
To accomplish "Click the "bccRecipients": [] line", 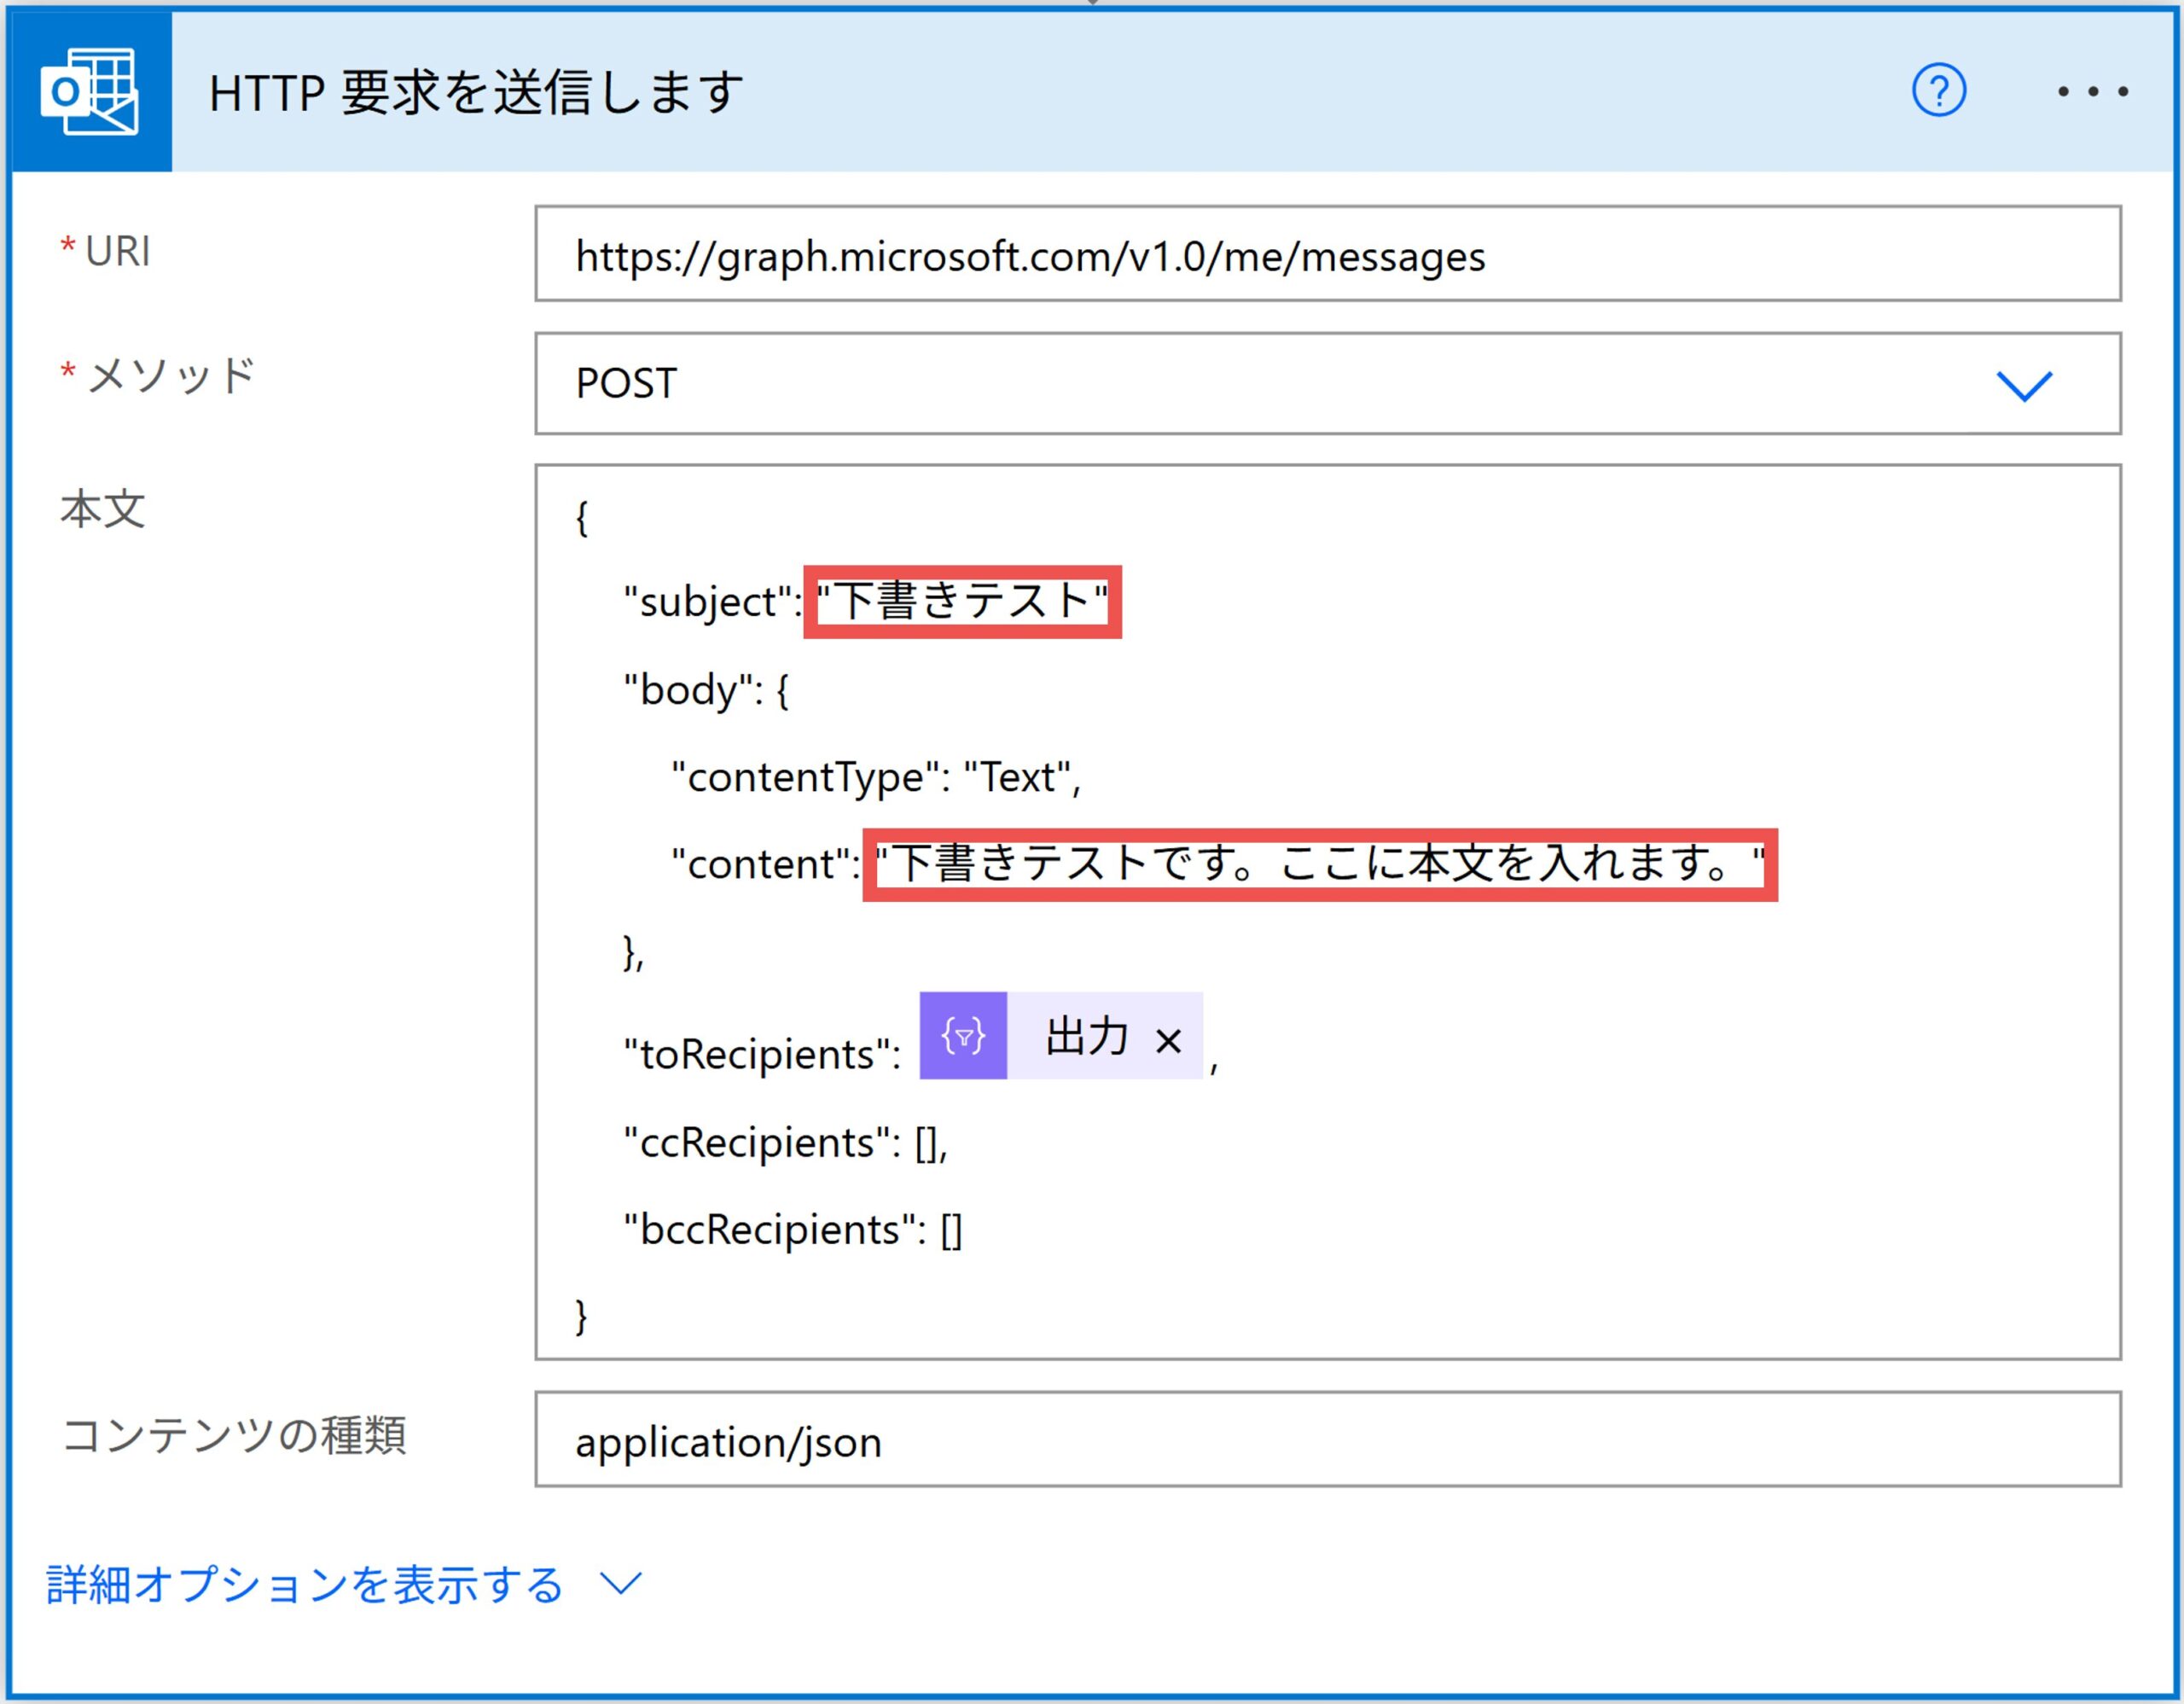I will tap(792, 1229).
